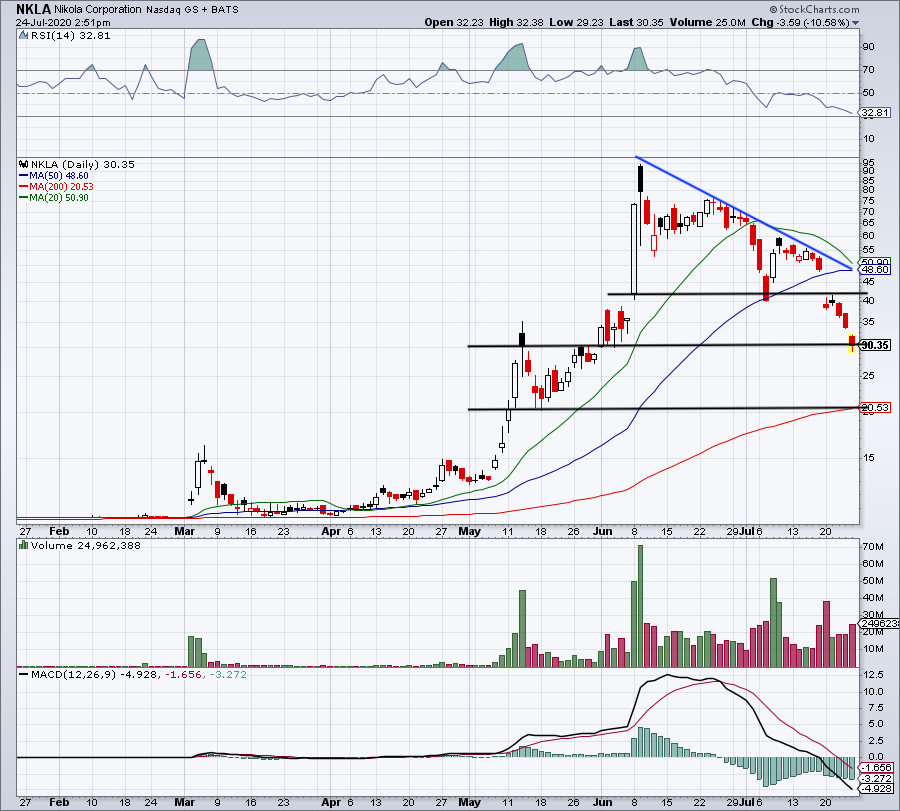Click the NKLA ticker symbol title
This screenshot has height=811, width=900.
pos(33,9)
